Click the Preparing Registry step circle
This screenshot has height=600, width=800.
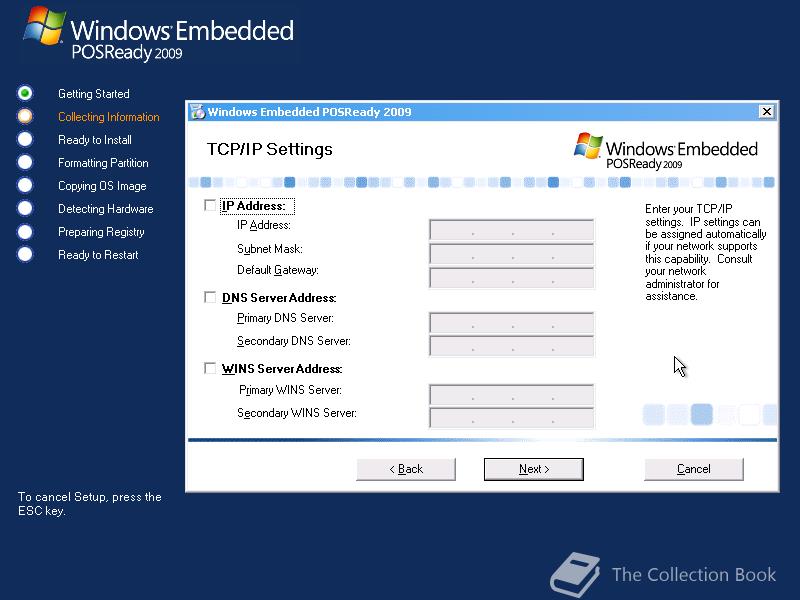25,231
